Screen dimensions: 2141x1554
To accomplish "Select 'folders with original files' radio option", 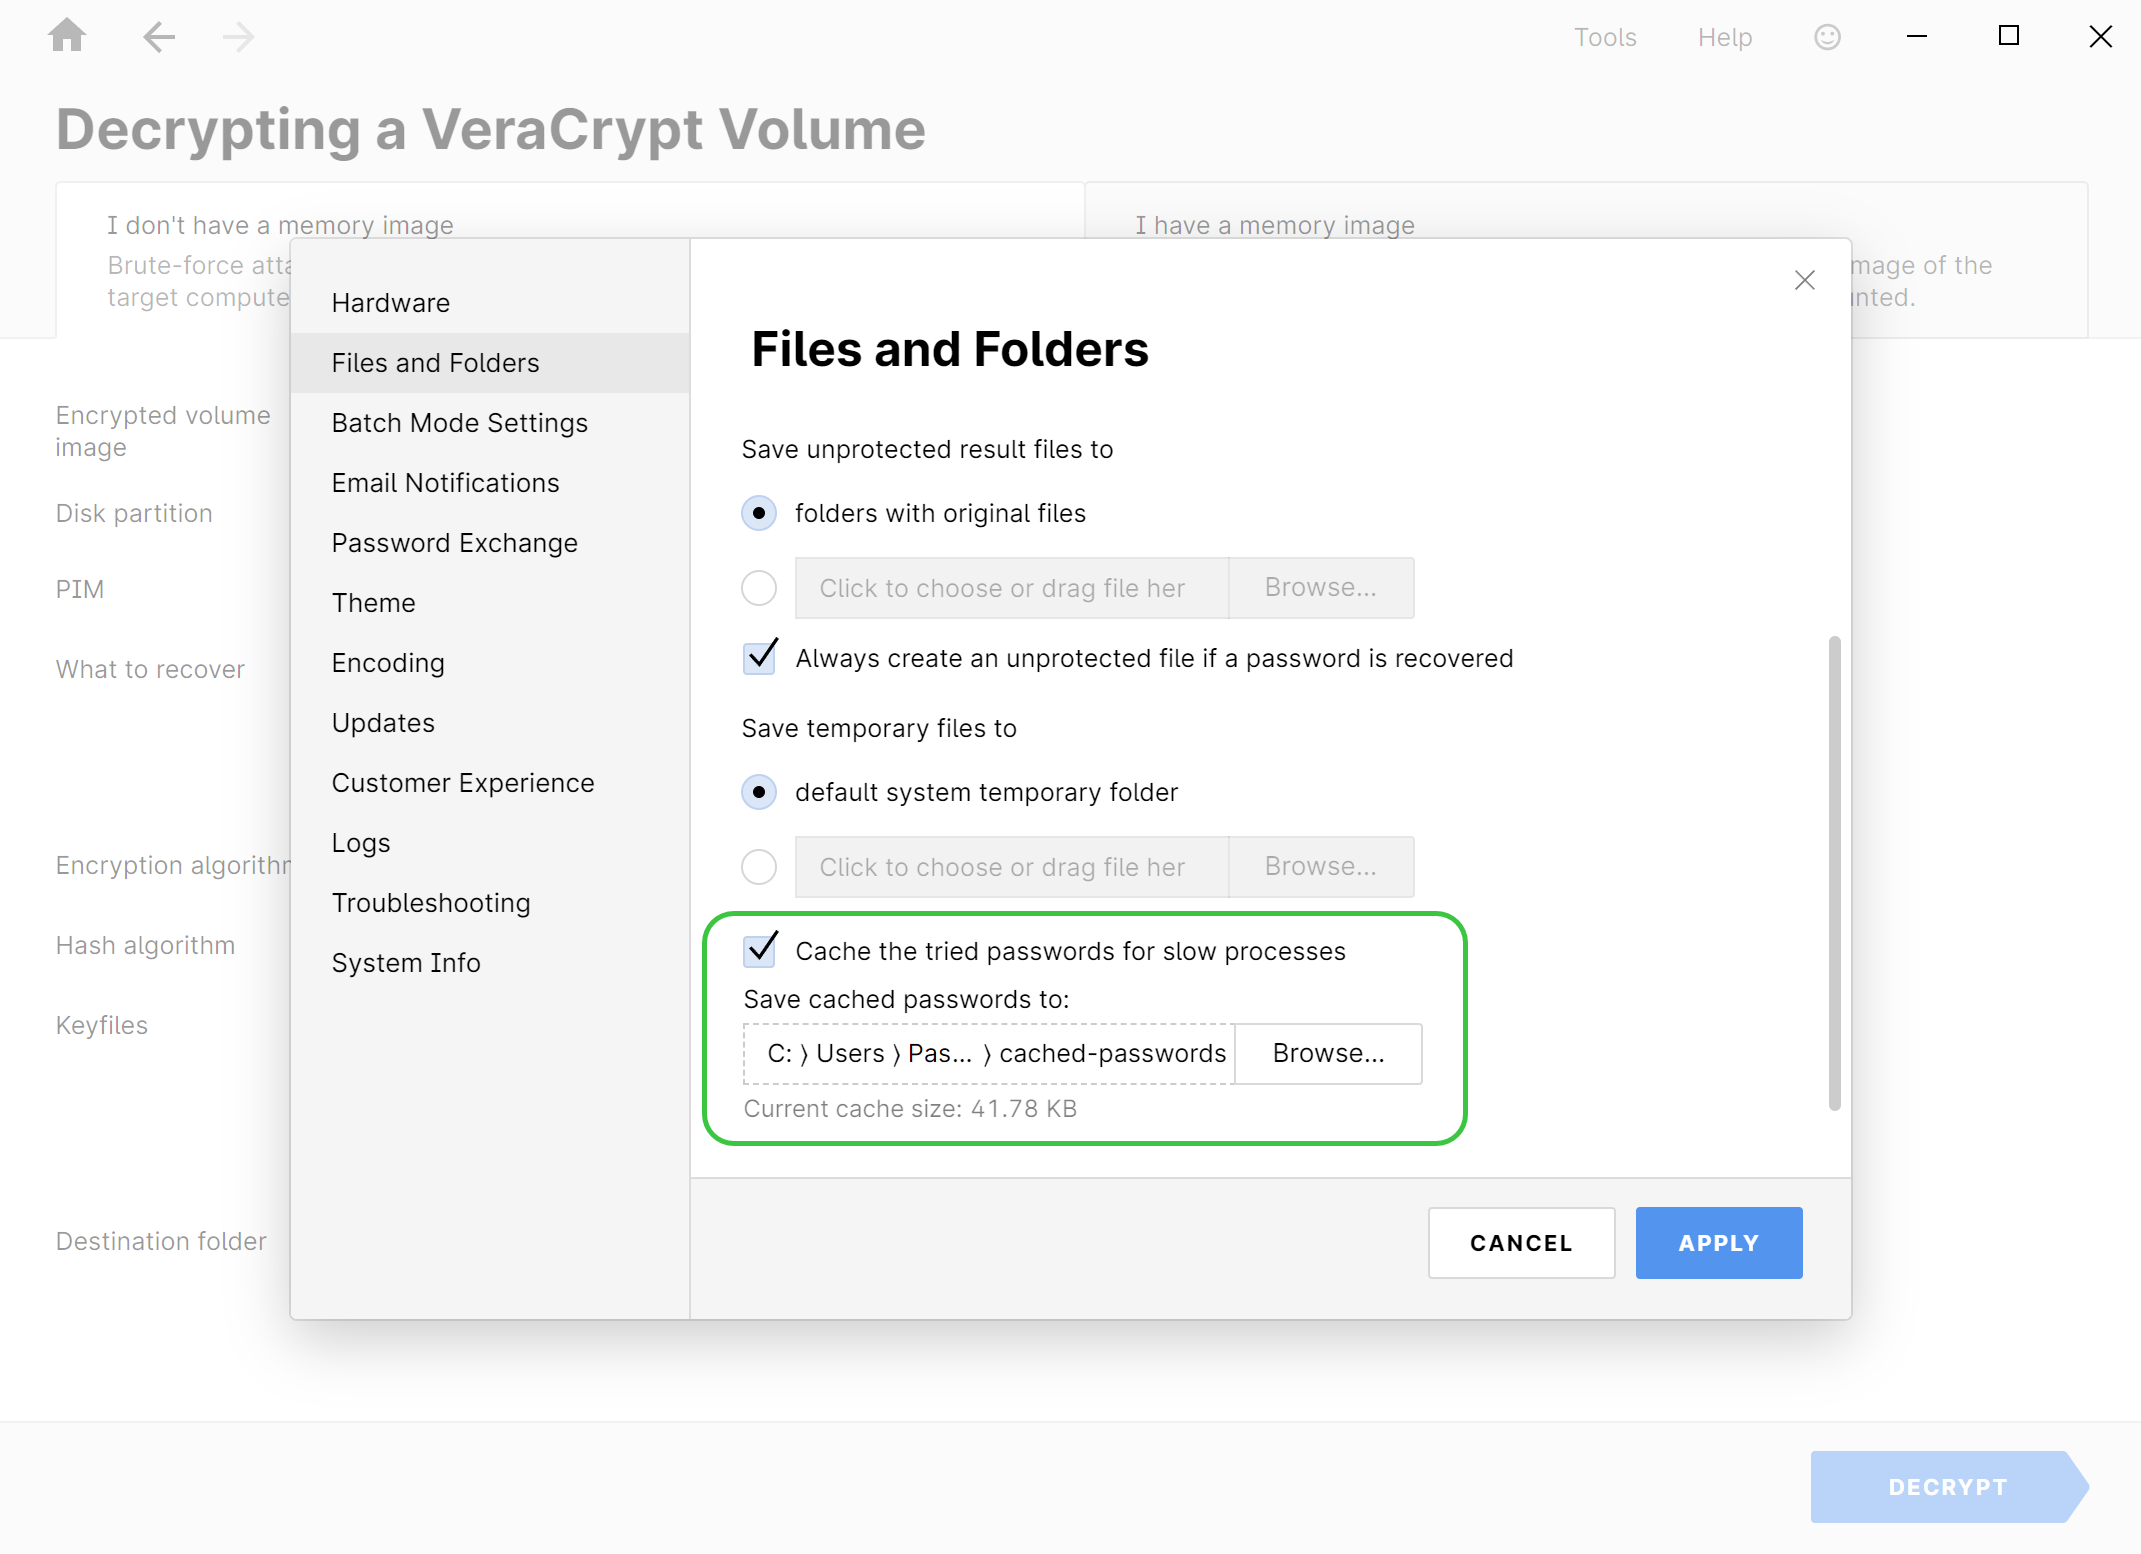I will point(759,513).
